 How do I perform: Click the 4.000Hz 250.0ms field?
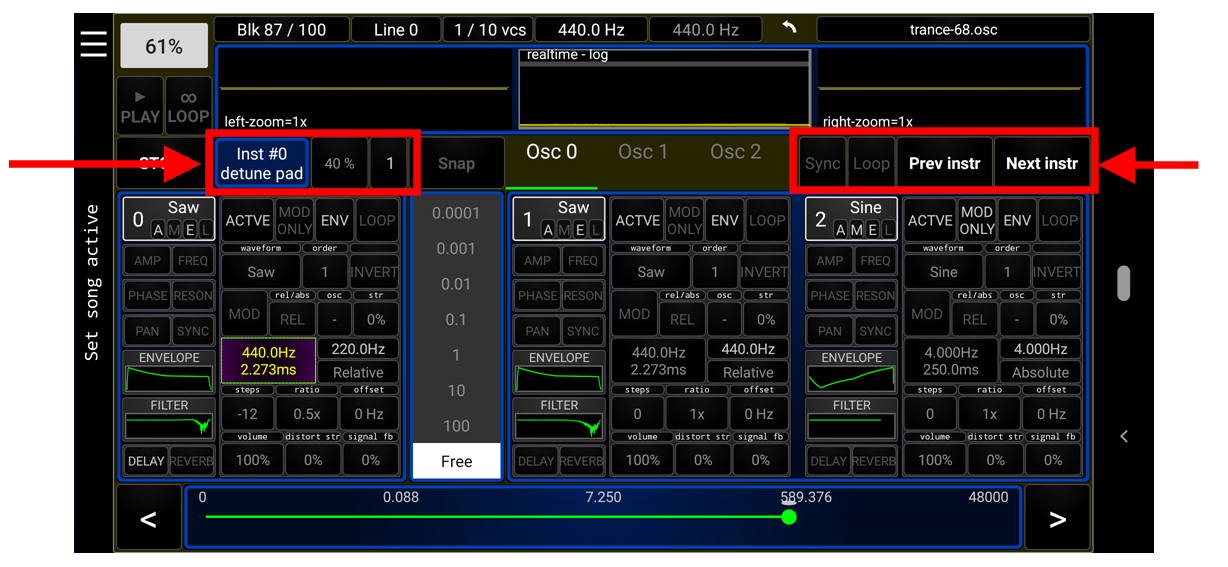point(951,361)
